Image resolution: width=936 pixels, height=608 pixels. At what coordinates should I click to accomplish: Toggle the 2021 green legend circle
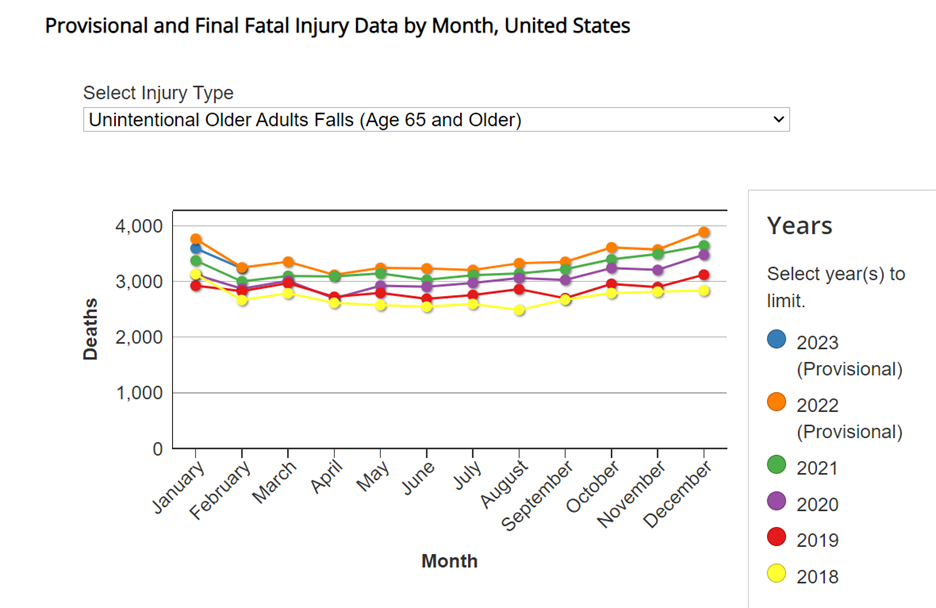click(777, 465)
